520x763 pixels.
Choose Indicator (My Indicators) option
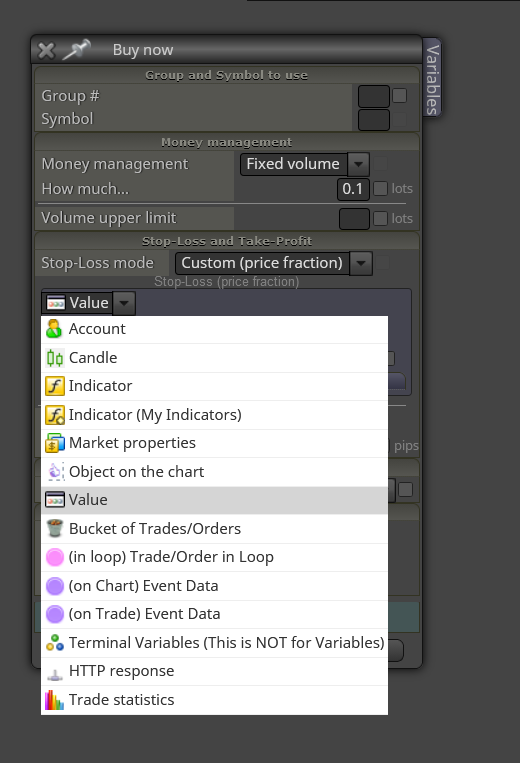(215, 415)
